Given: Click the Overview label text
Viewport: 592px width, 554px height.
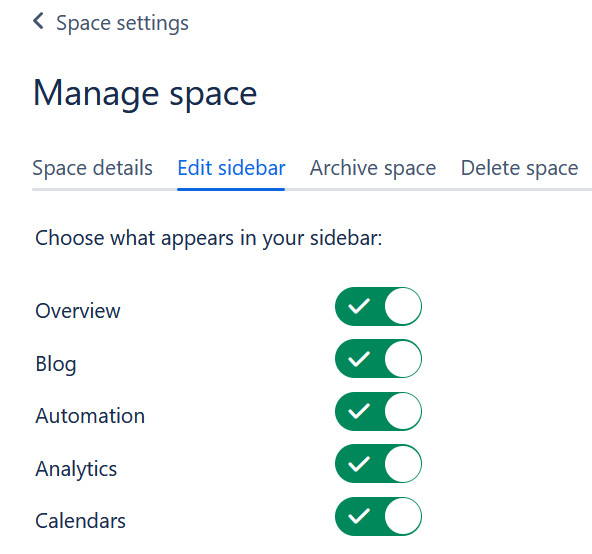Looking at the screenshot, I should coord(78,311).
